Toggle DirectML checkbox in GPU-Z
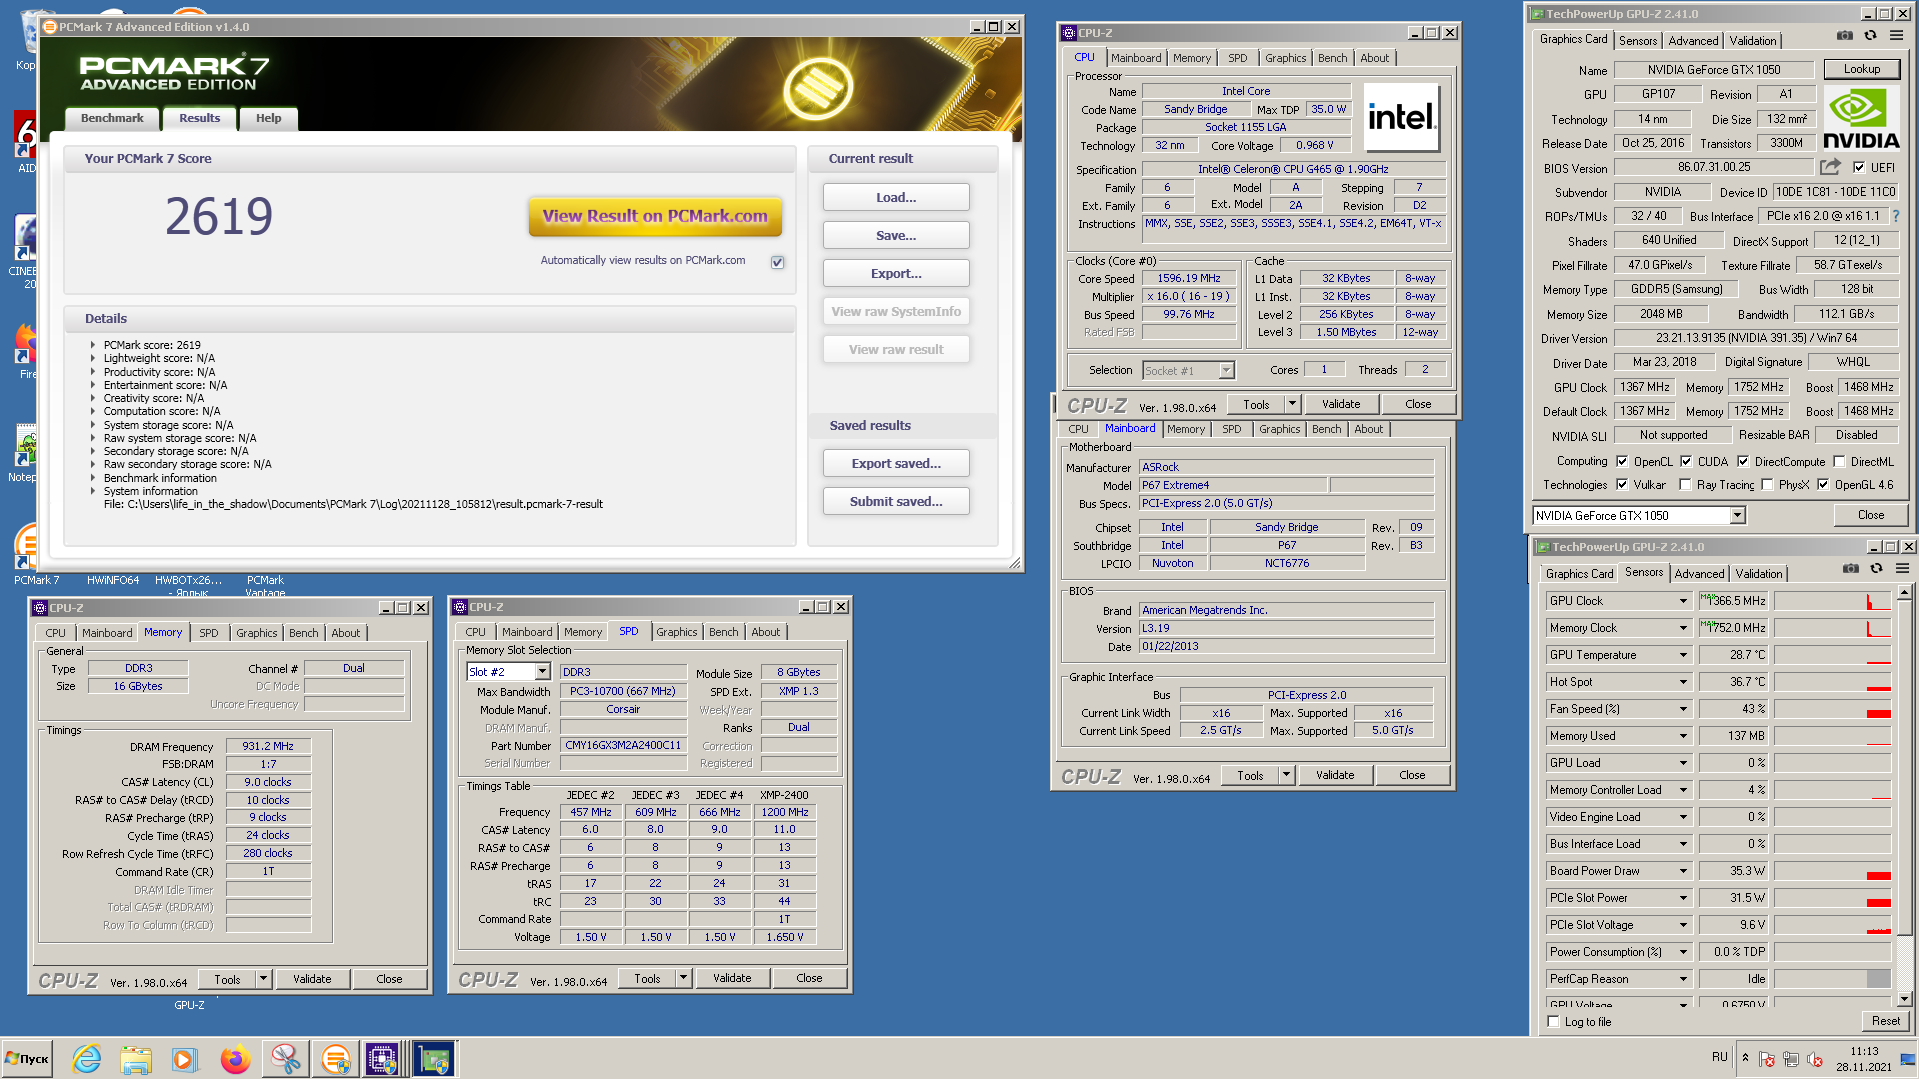 pos(1839,462)
